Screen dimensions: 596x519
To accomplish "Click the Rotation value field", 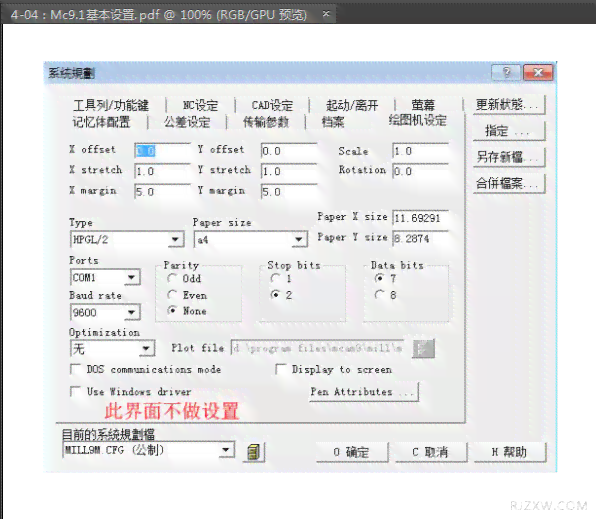I will pos(420,171).
